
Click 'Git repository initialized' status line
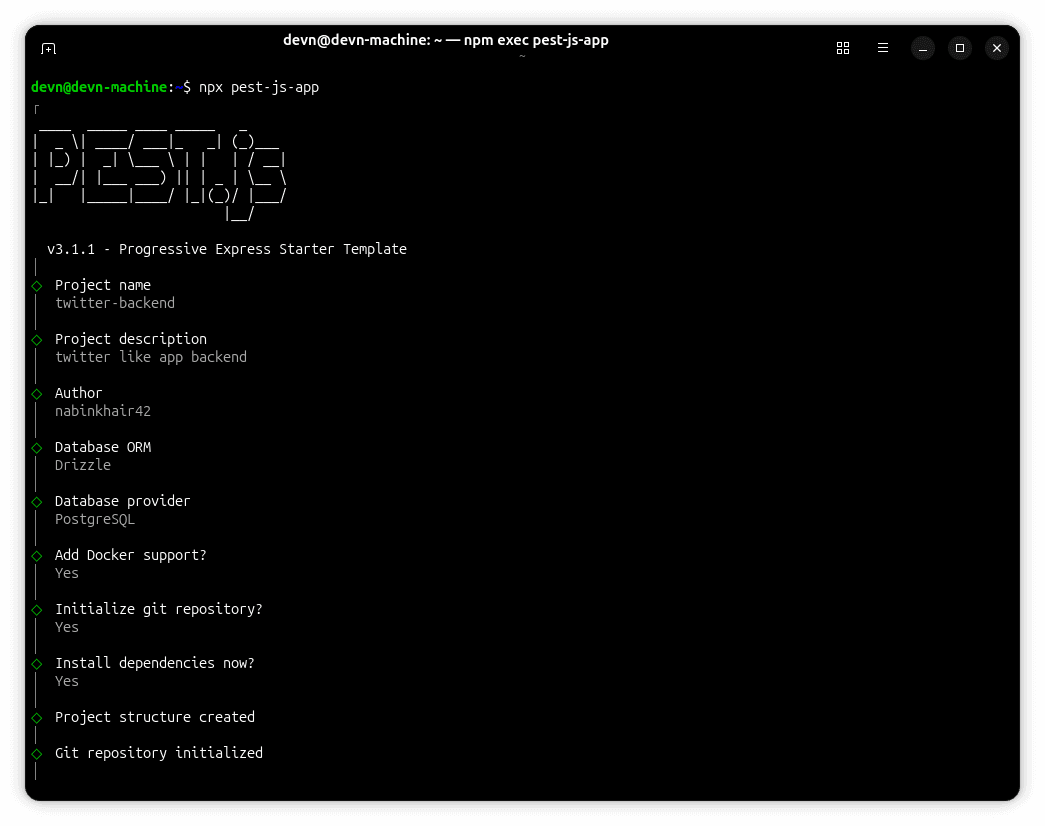pyautogui.click(x=159, y=753)
